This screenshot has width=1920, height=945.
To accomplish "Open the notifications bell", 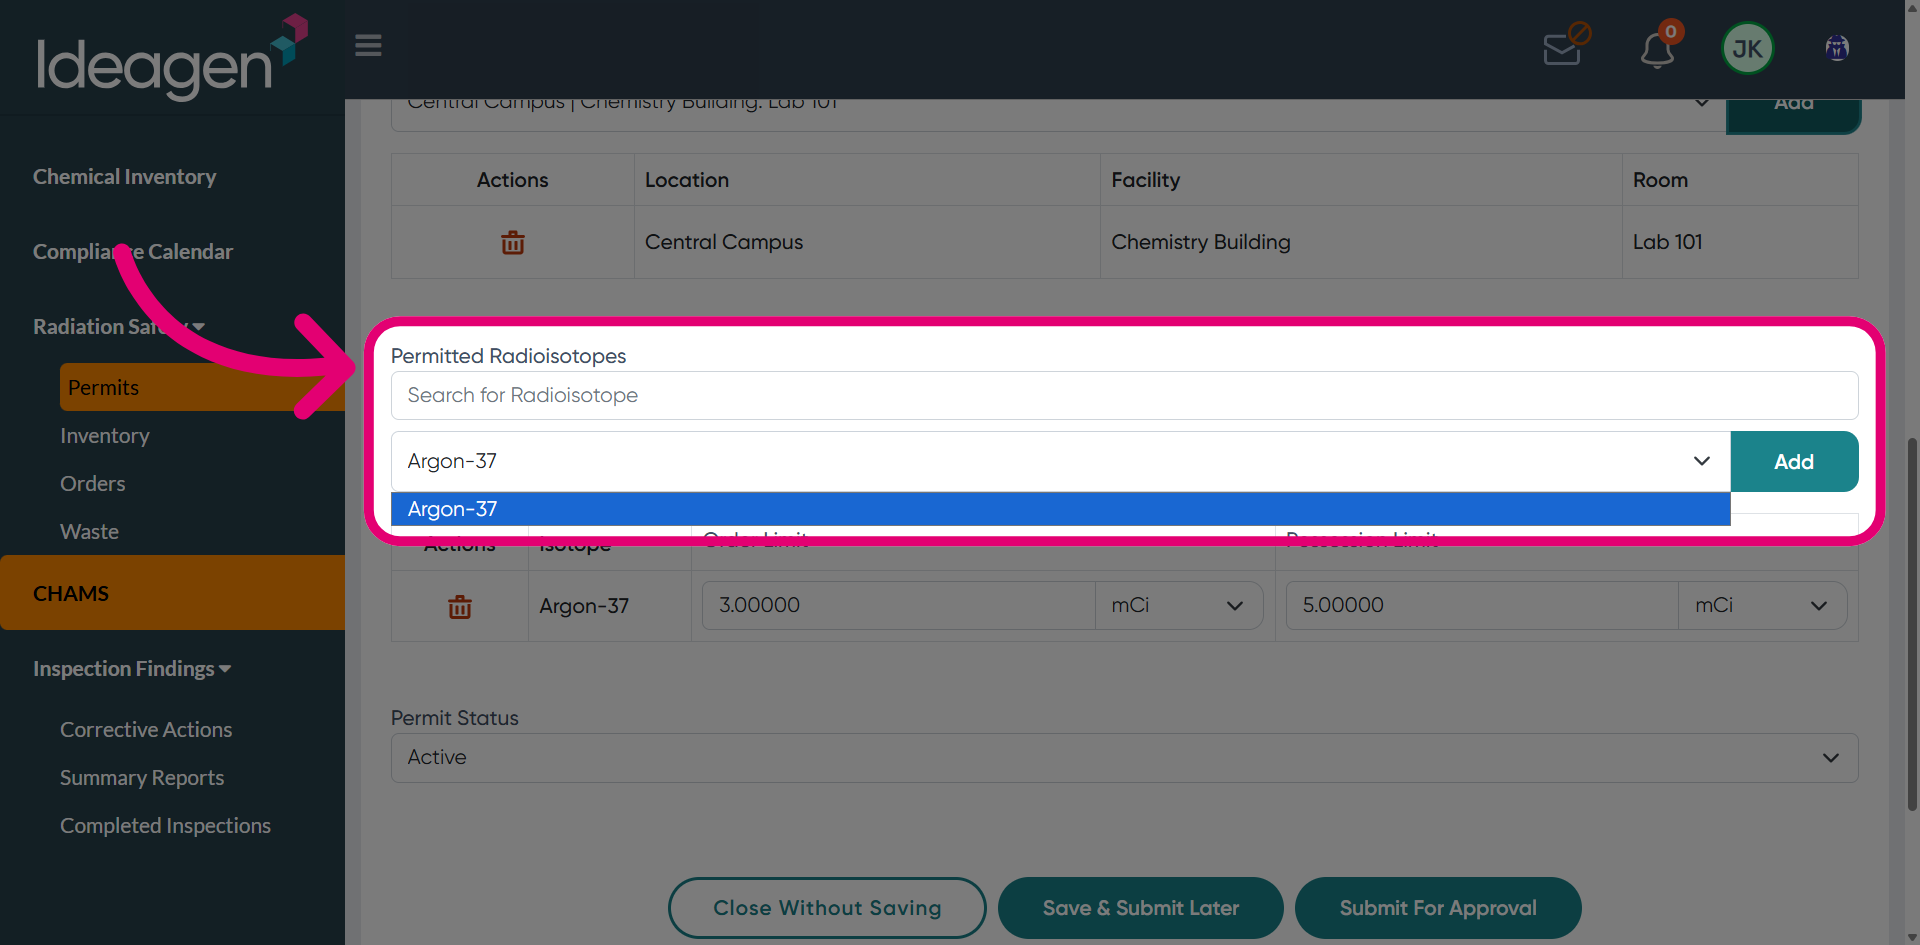I will click(x=1658, y=47).
